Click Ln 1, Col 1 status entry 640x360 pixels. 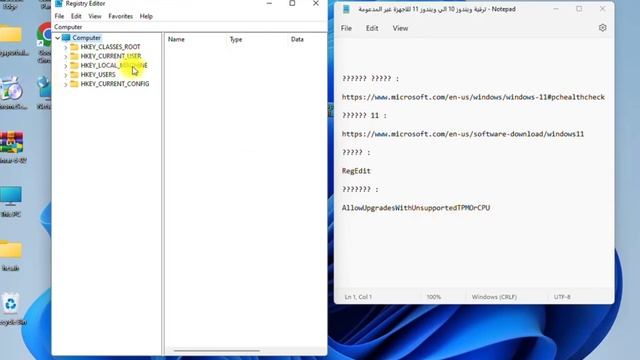point(358,297)
